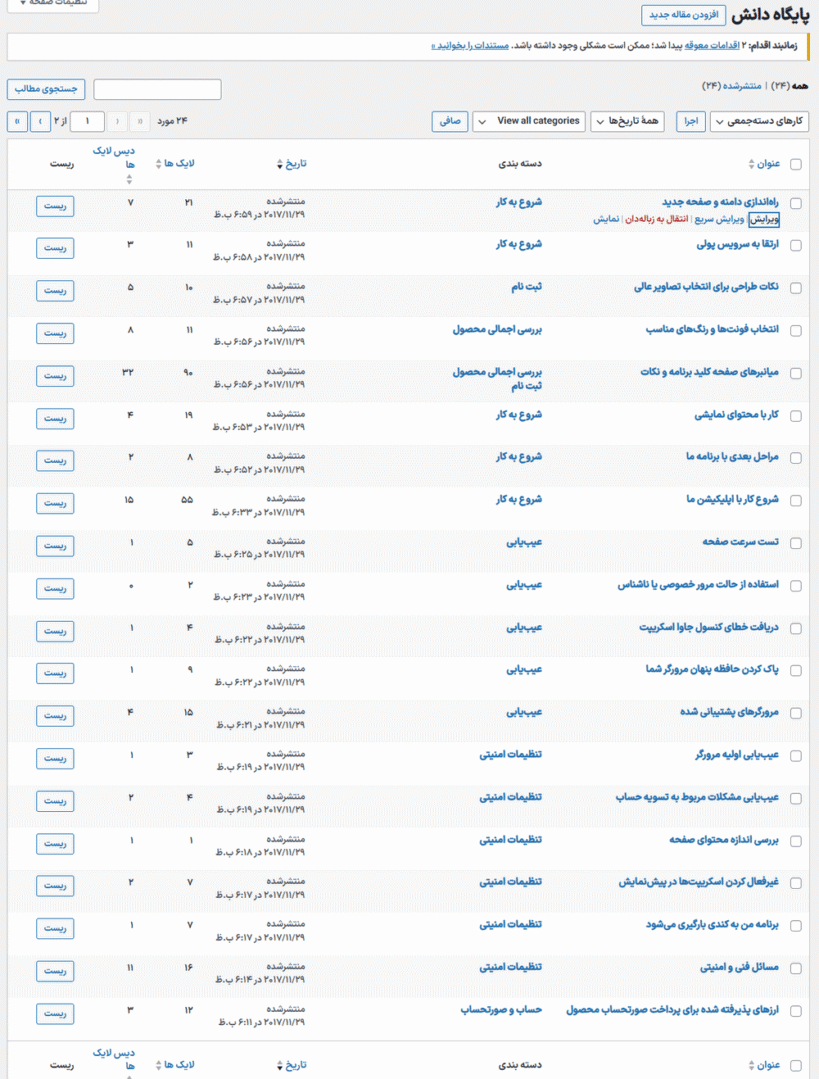
Task: Toggle the select-all checkbox in the table header
Action: click(x=796, y=164)
